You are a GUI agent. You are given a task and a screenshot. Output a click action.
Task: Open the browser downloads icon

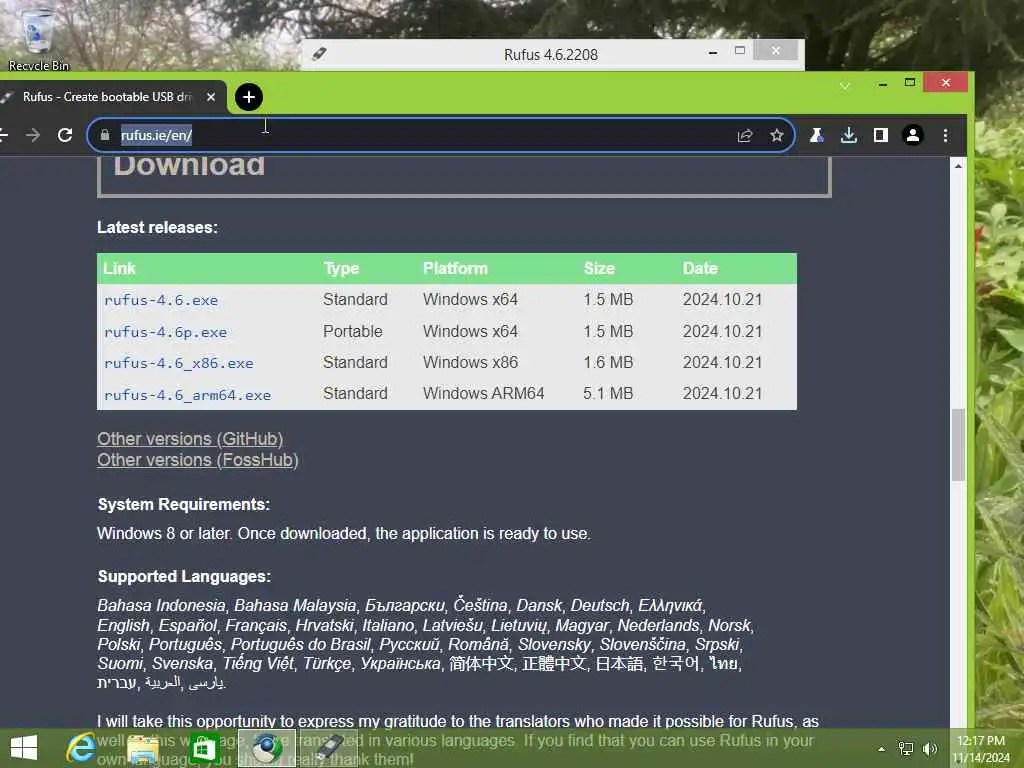(x=848, y=135)
